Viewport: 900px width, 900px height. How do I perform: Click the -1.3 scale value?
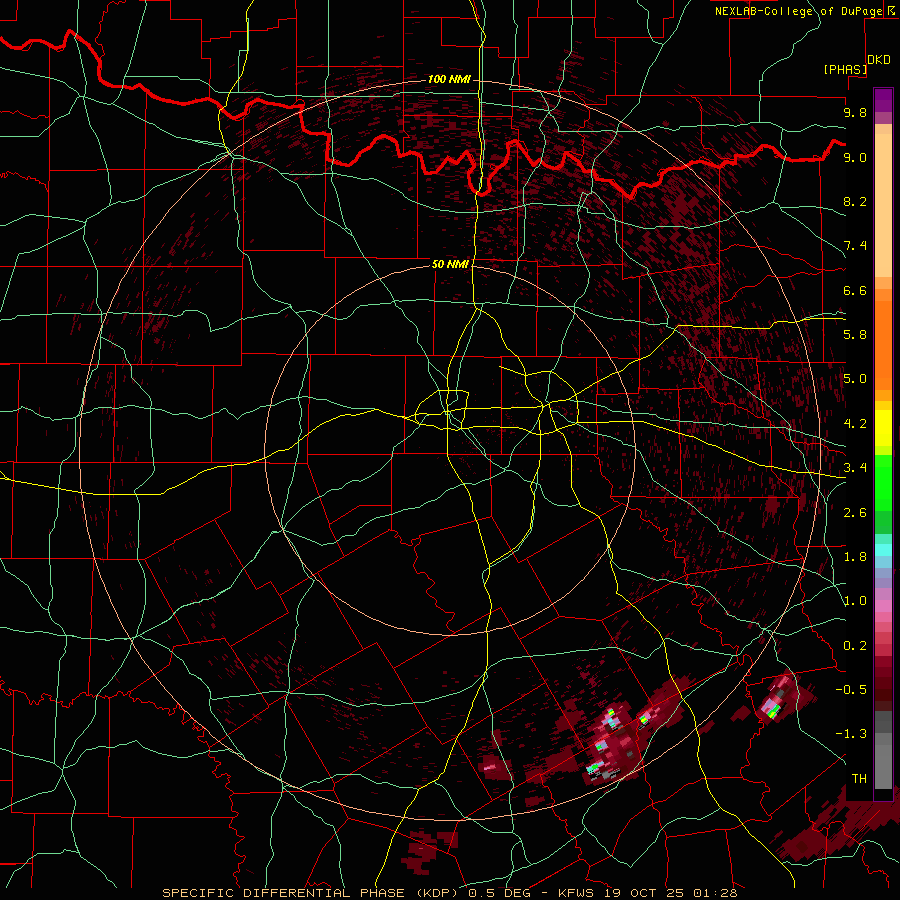[x=851, y=734]
